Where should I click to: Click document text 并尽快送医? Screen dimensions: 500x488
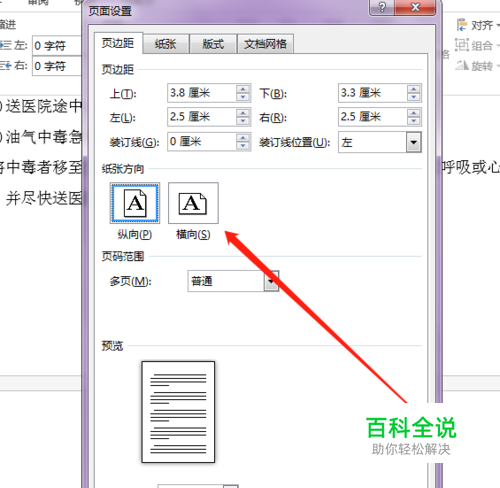point(44,198)
